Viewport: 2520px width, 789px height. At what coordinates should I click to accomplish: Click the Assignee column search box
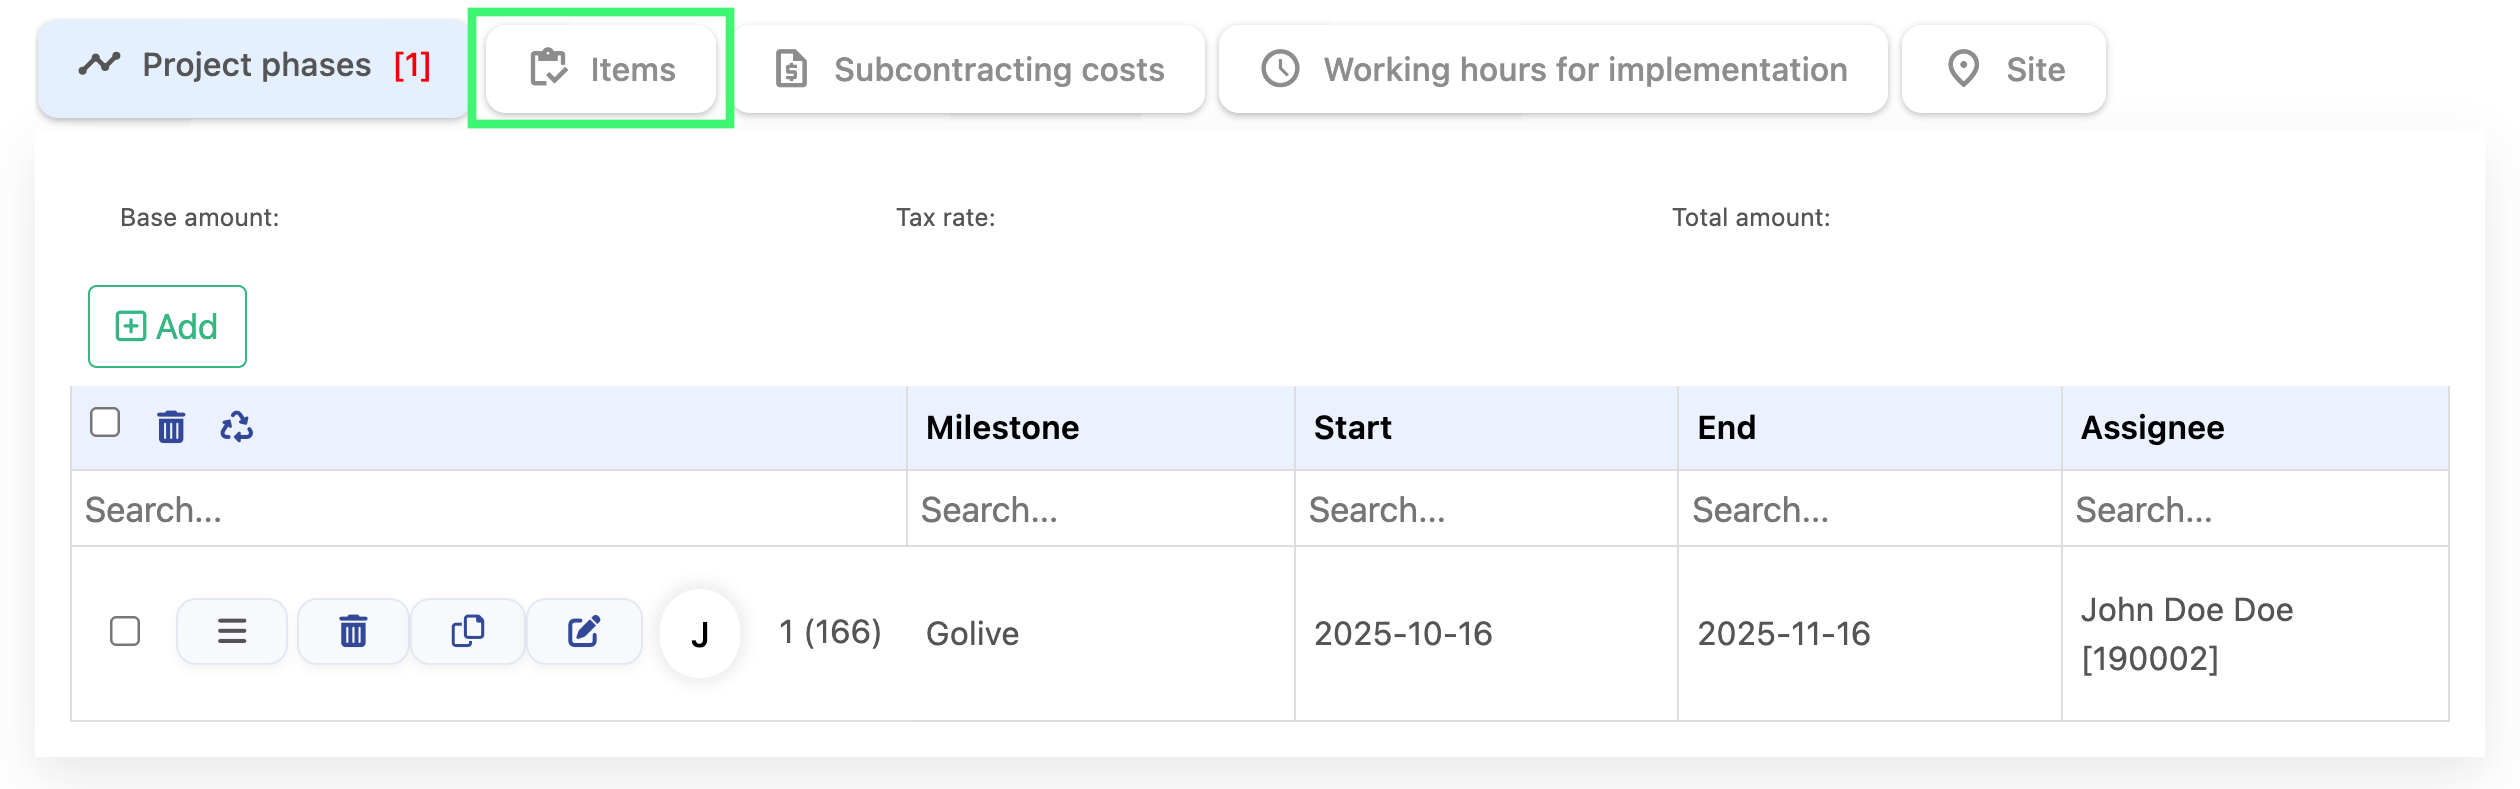pos(2254,510)
